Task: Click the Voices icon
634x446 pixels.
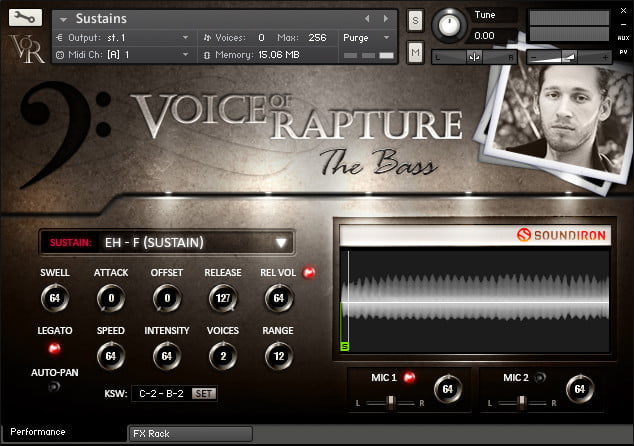Action: click(x=207, y=38)
